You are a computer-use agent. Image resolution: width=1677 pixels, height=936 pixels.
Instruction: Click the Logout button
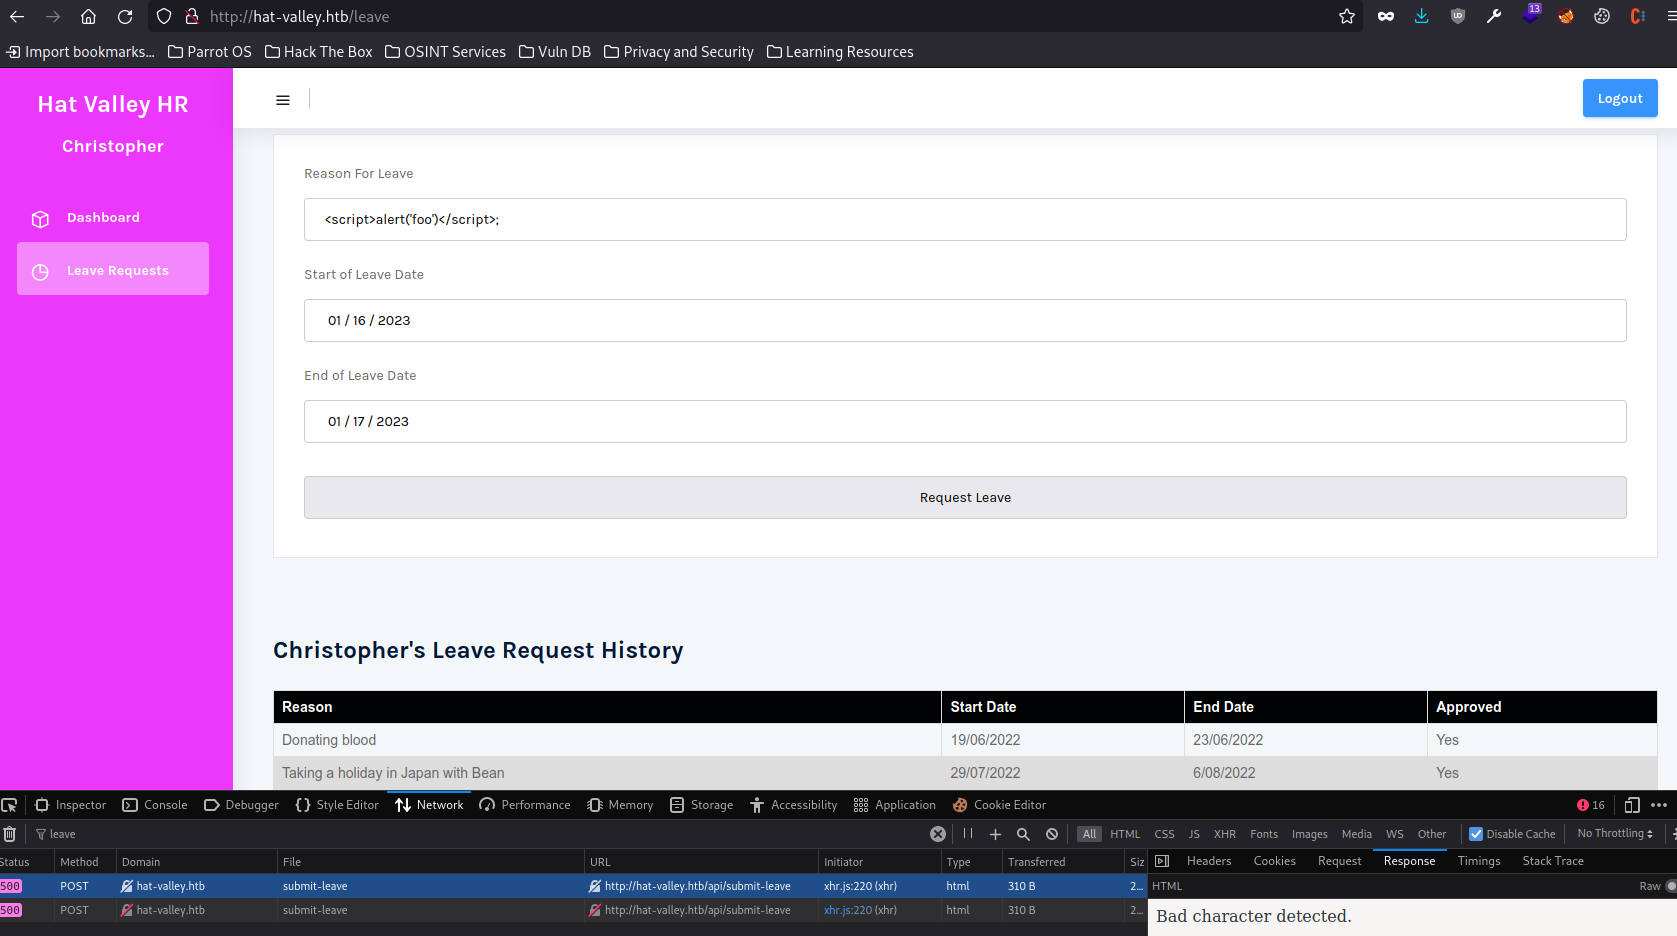pyautogui.click(x=1619, y=98)
